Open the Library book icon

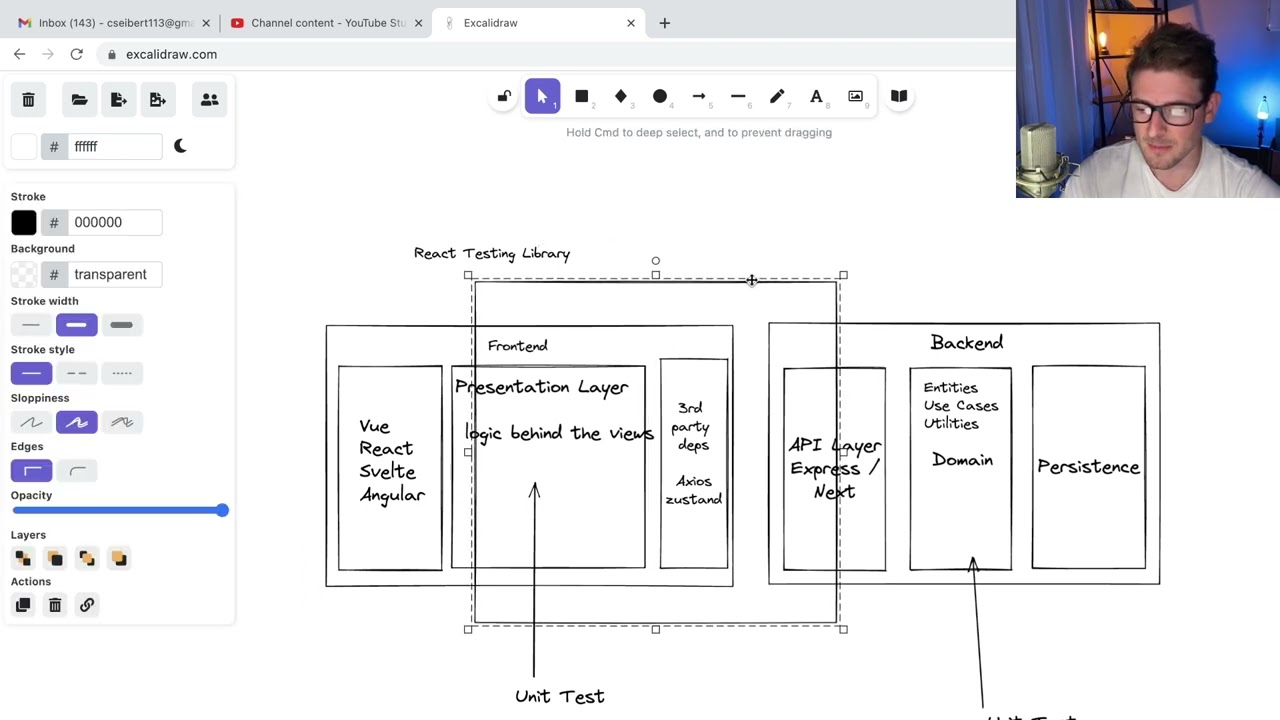click(x=899, y=97)
